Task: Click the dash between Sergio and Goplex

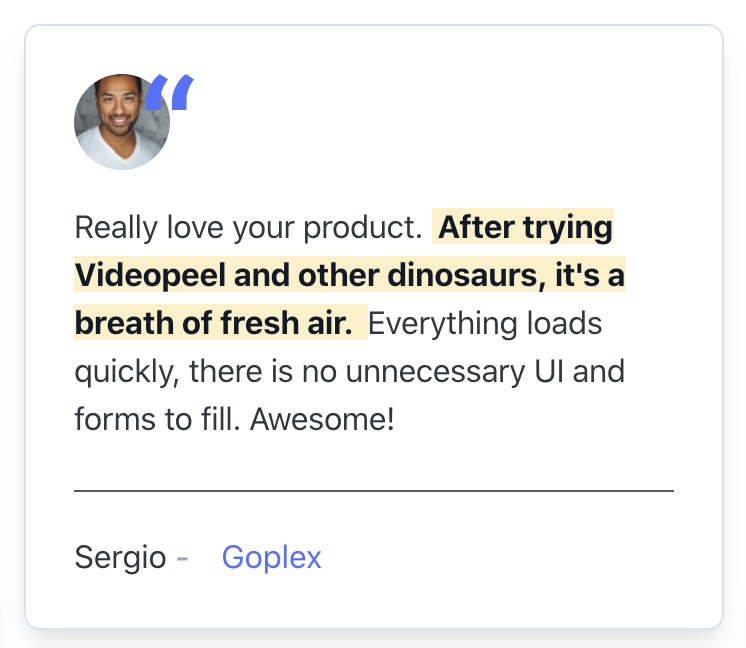Action: 182,557
